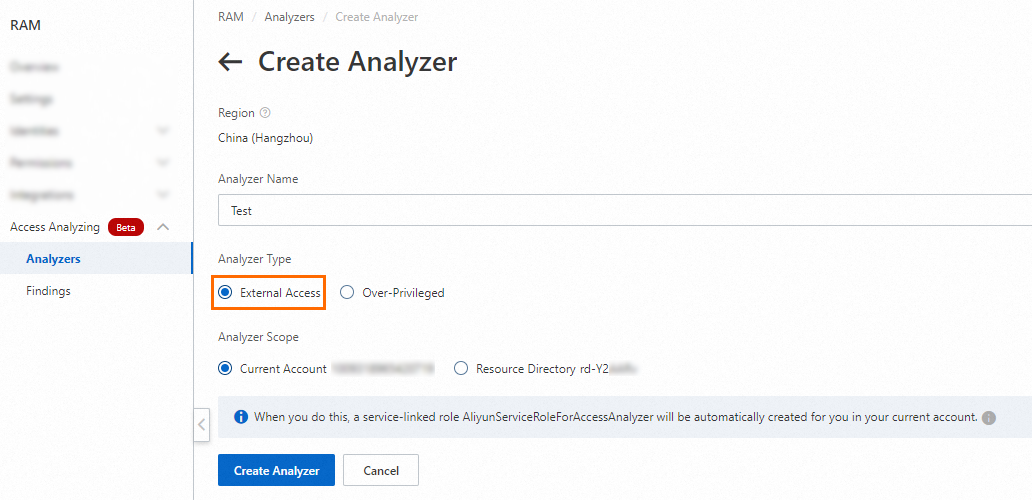Click the Create Analyzer button
This screenshot has height=500, width=1032.
[x=276, y=470]
